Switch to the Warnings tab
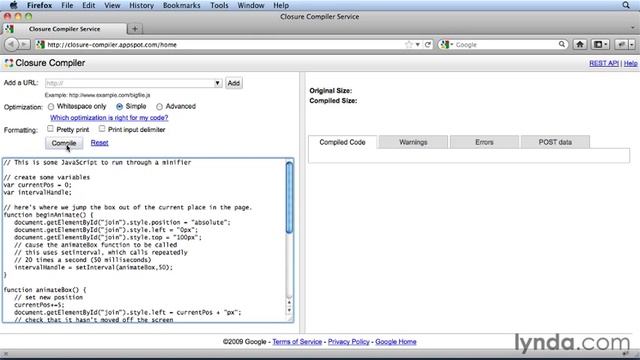 (x=413, y=142)
